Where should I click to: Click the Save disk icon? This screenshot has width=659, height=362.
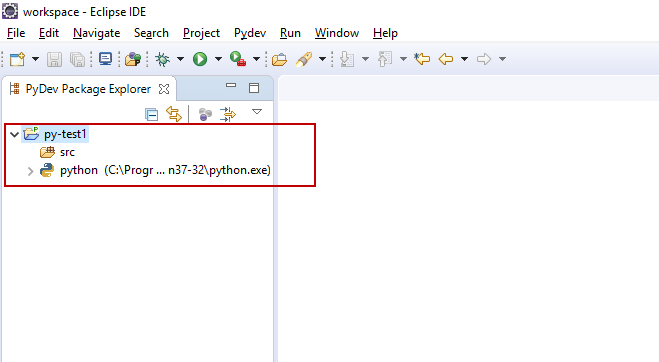(x=54, y=59)
